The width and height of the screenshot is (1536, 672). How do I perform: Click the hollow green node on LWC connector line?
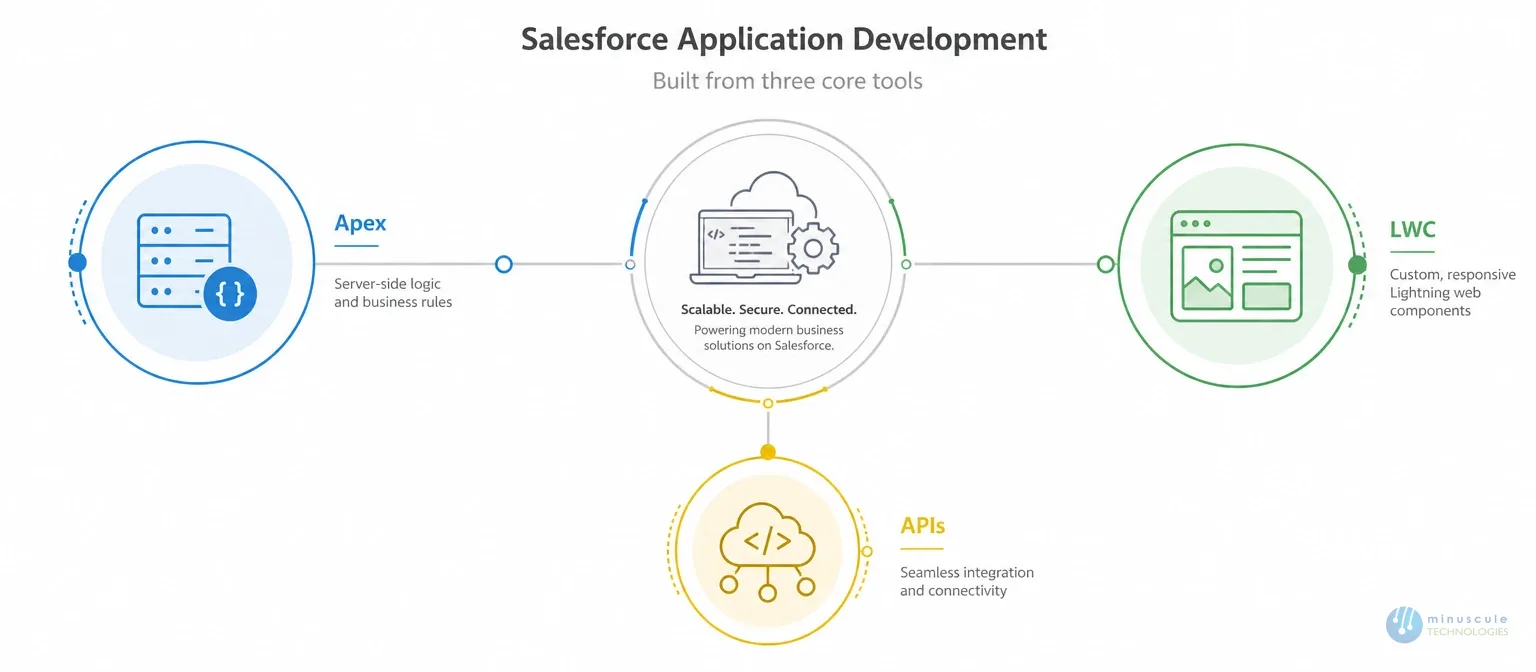(x=1105, y=265)
